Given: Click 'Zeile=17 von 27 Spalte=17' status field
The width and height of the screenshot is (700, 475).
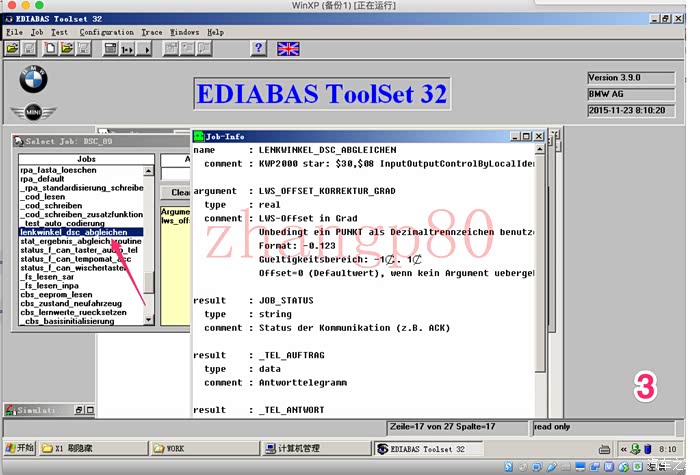Looking at the screenshot, I should click(x=458, y=427).
